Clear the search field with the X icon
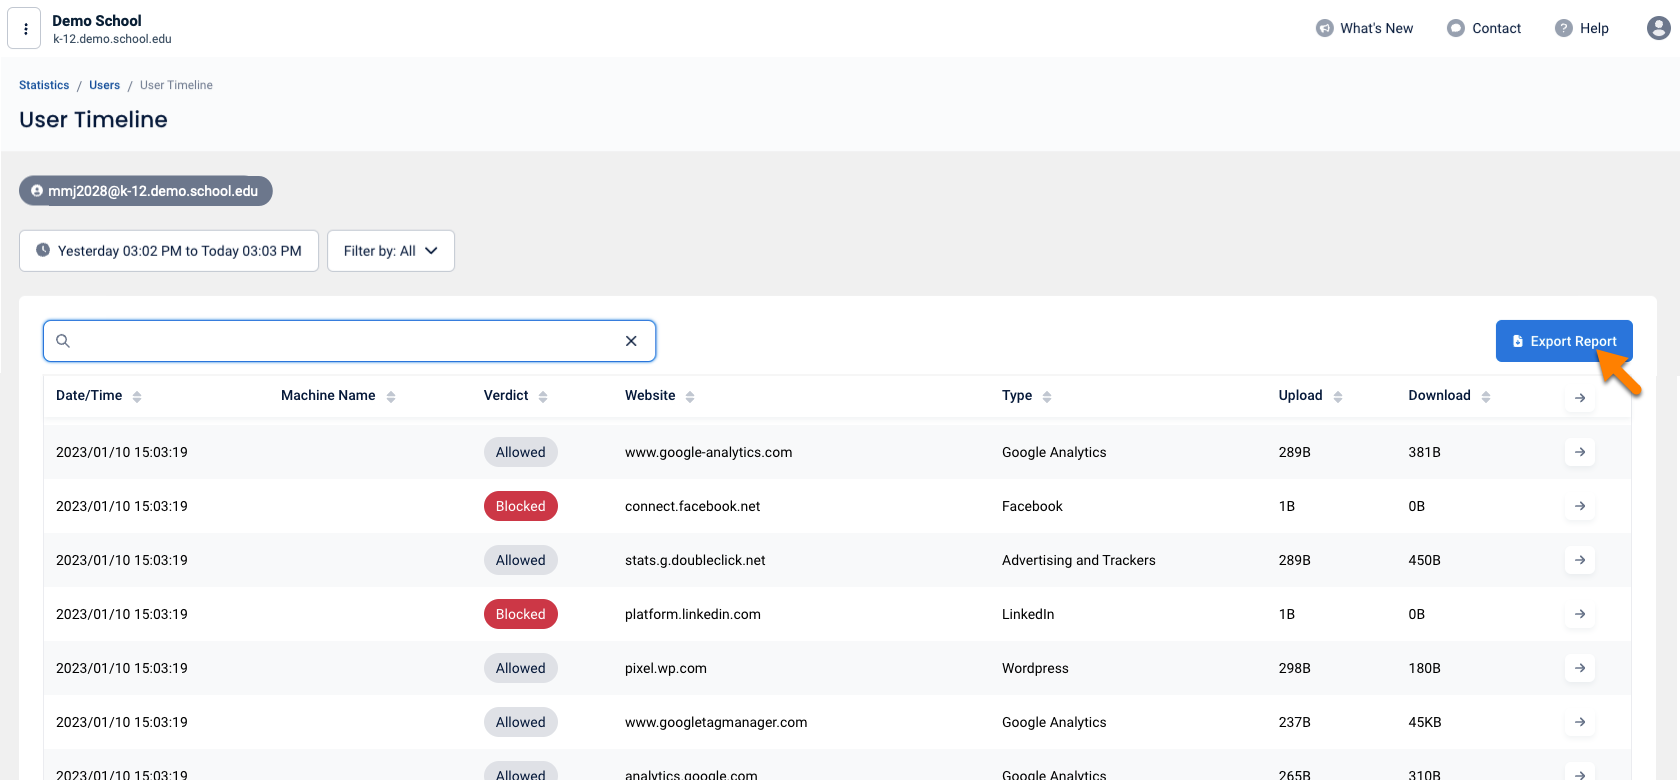Viewport: 1680px width, 780px height. (631, 341)
